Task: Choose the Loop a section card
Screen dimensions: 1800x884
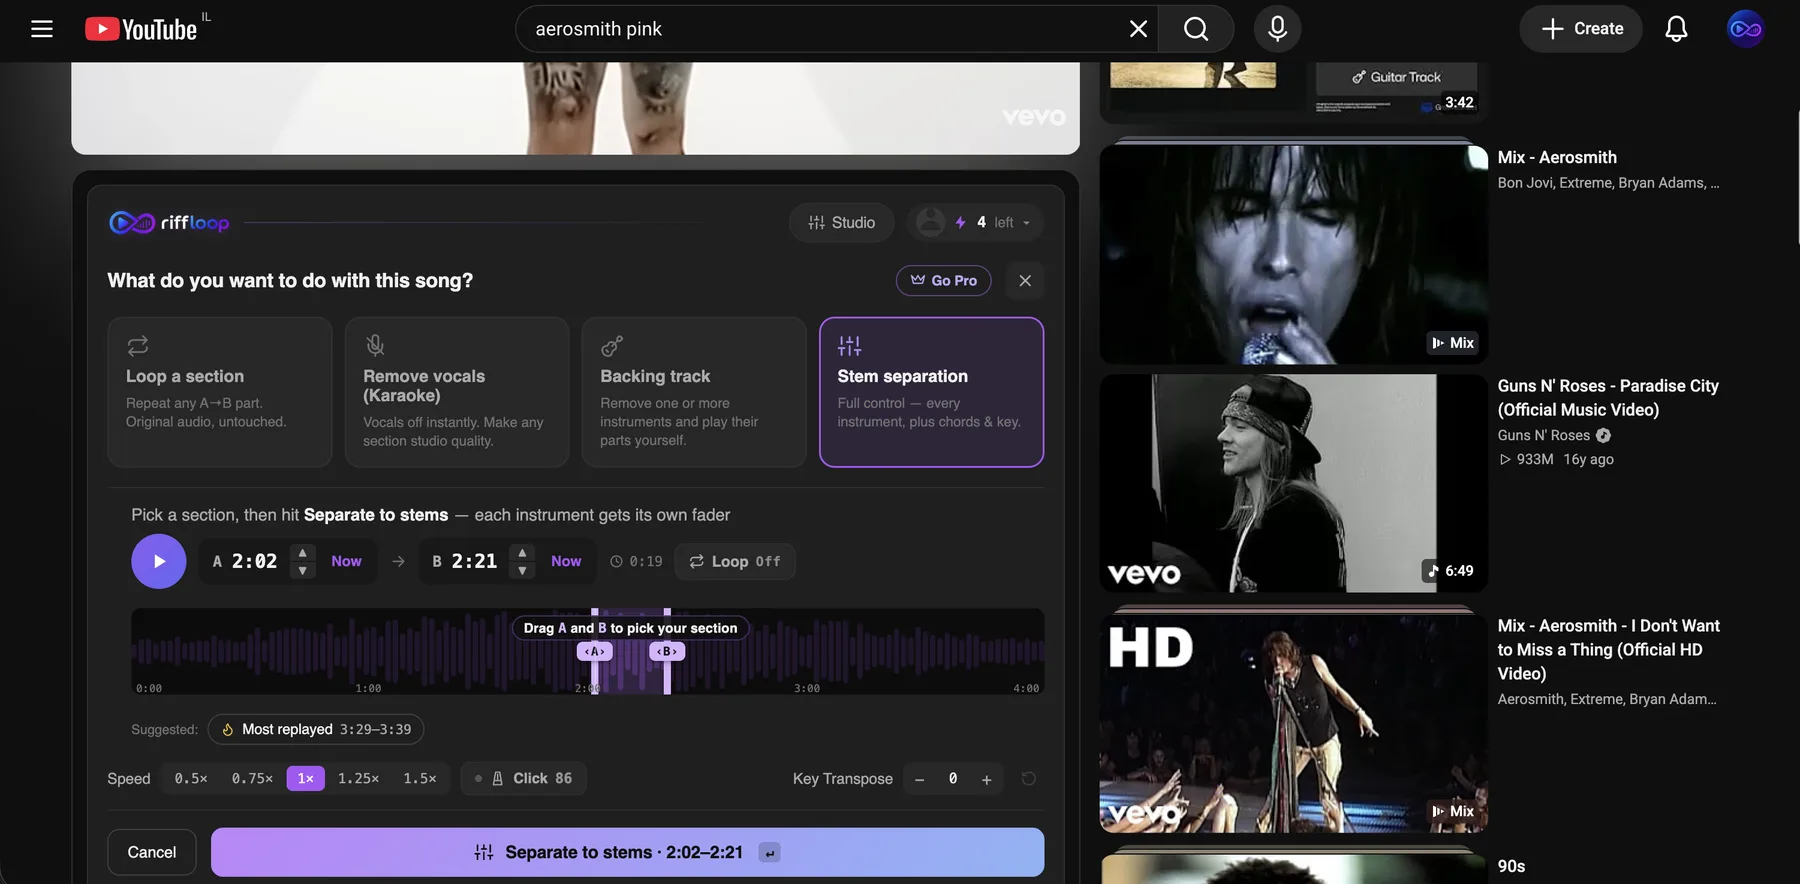Action: [x=220, y=392]
